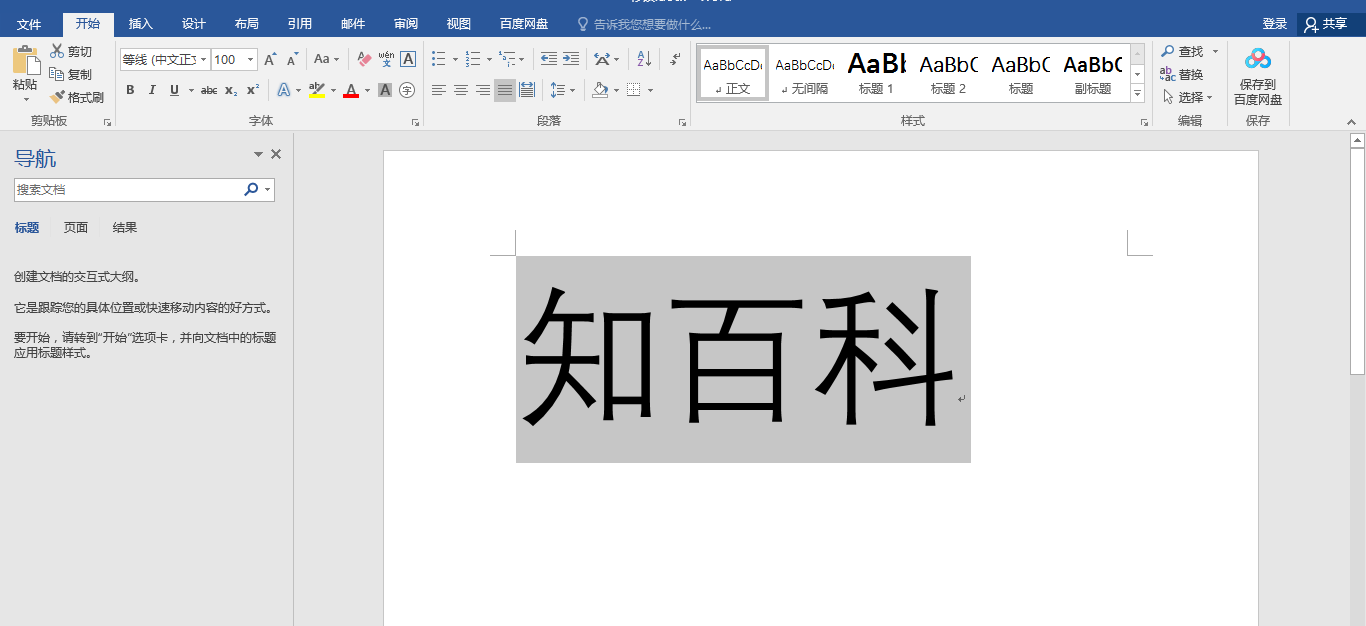Apply strikethrough to the text
The width and height of the screenshot is (1366, 626).
tap(207, 90)
